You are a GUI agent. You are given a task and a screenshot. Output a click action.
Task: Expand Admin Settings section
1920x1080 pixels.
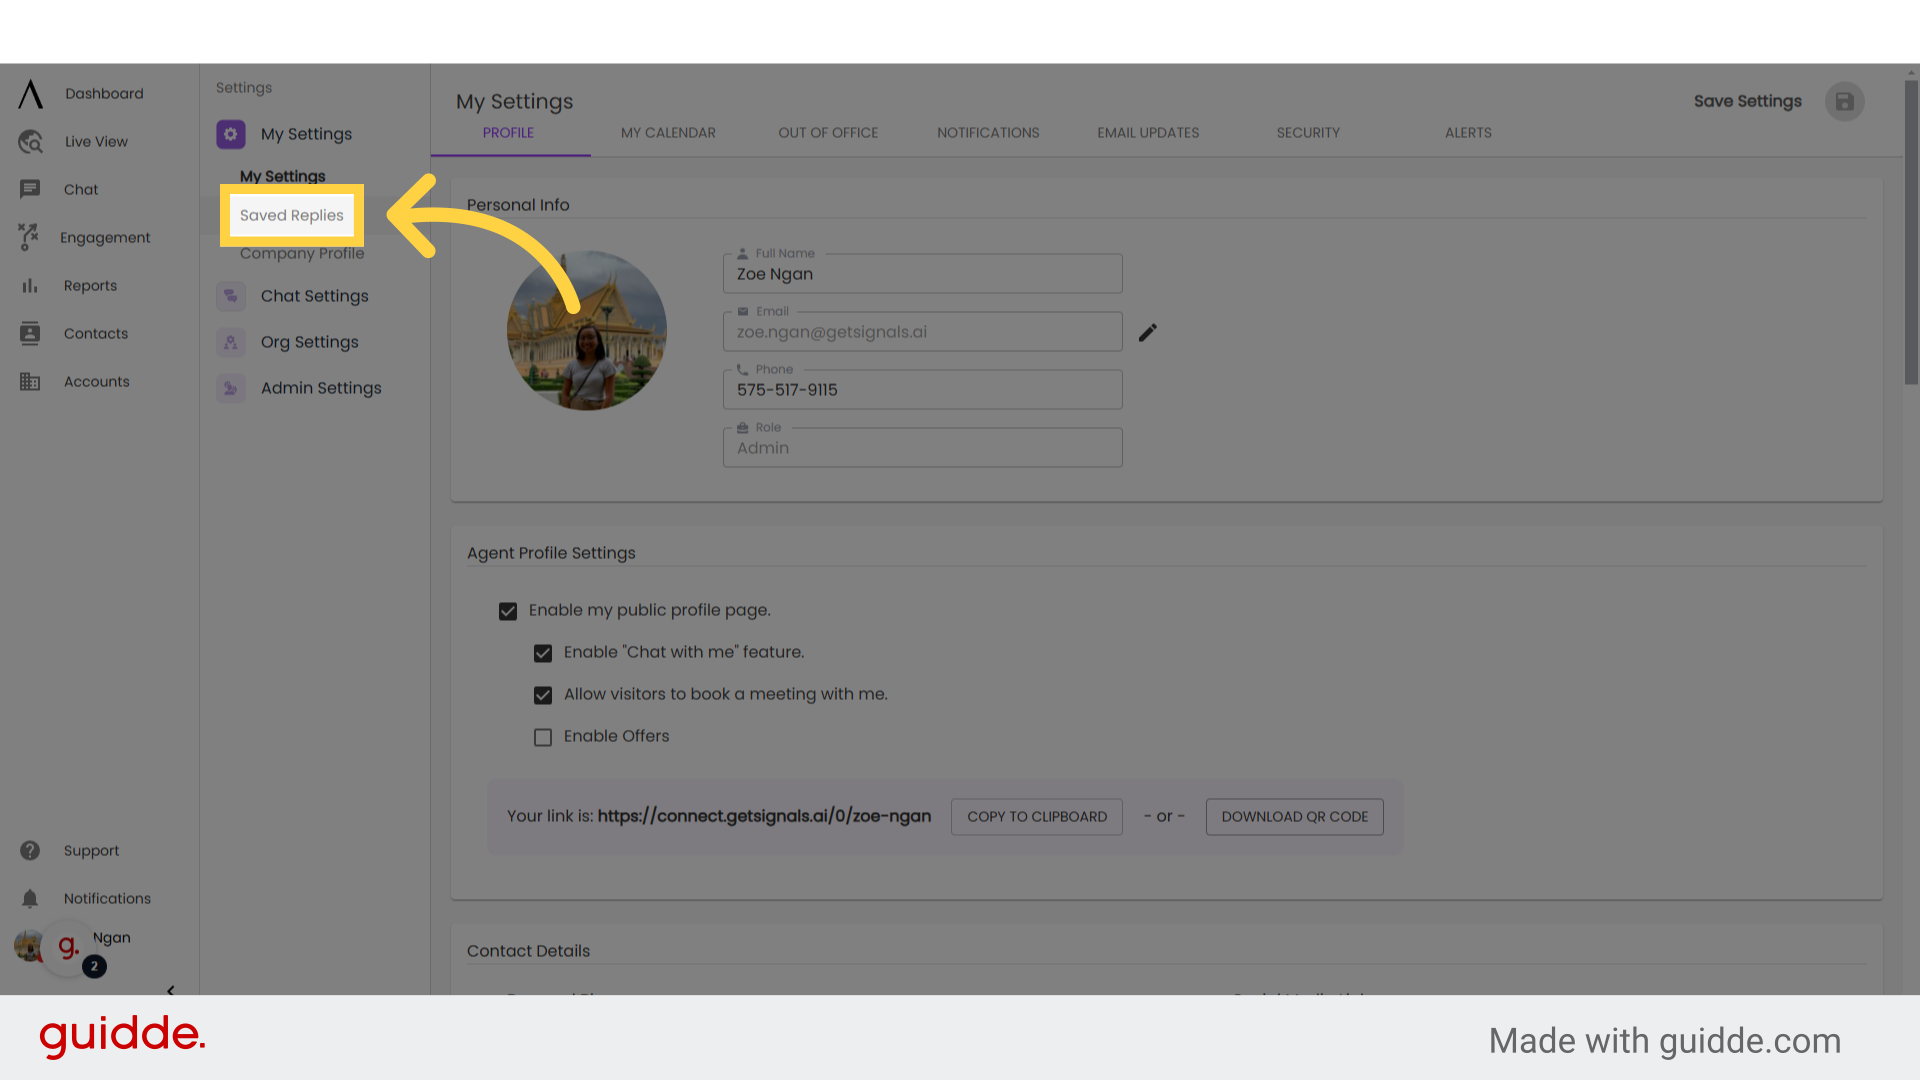point(321,388)
